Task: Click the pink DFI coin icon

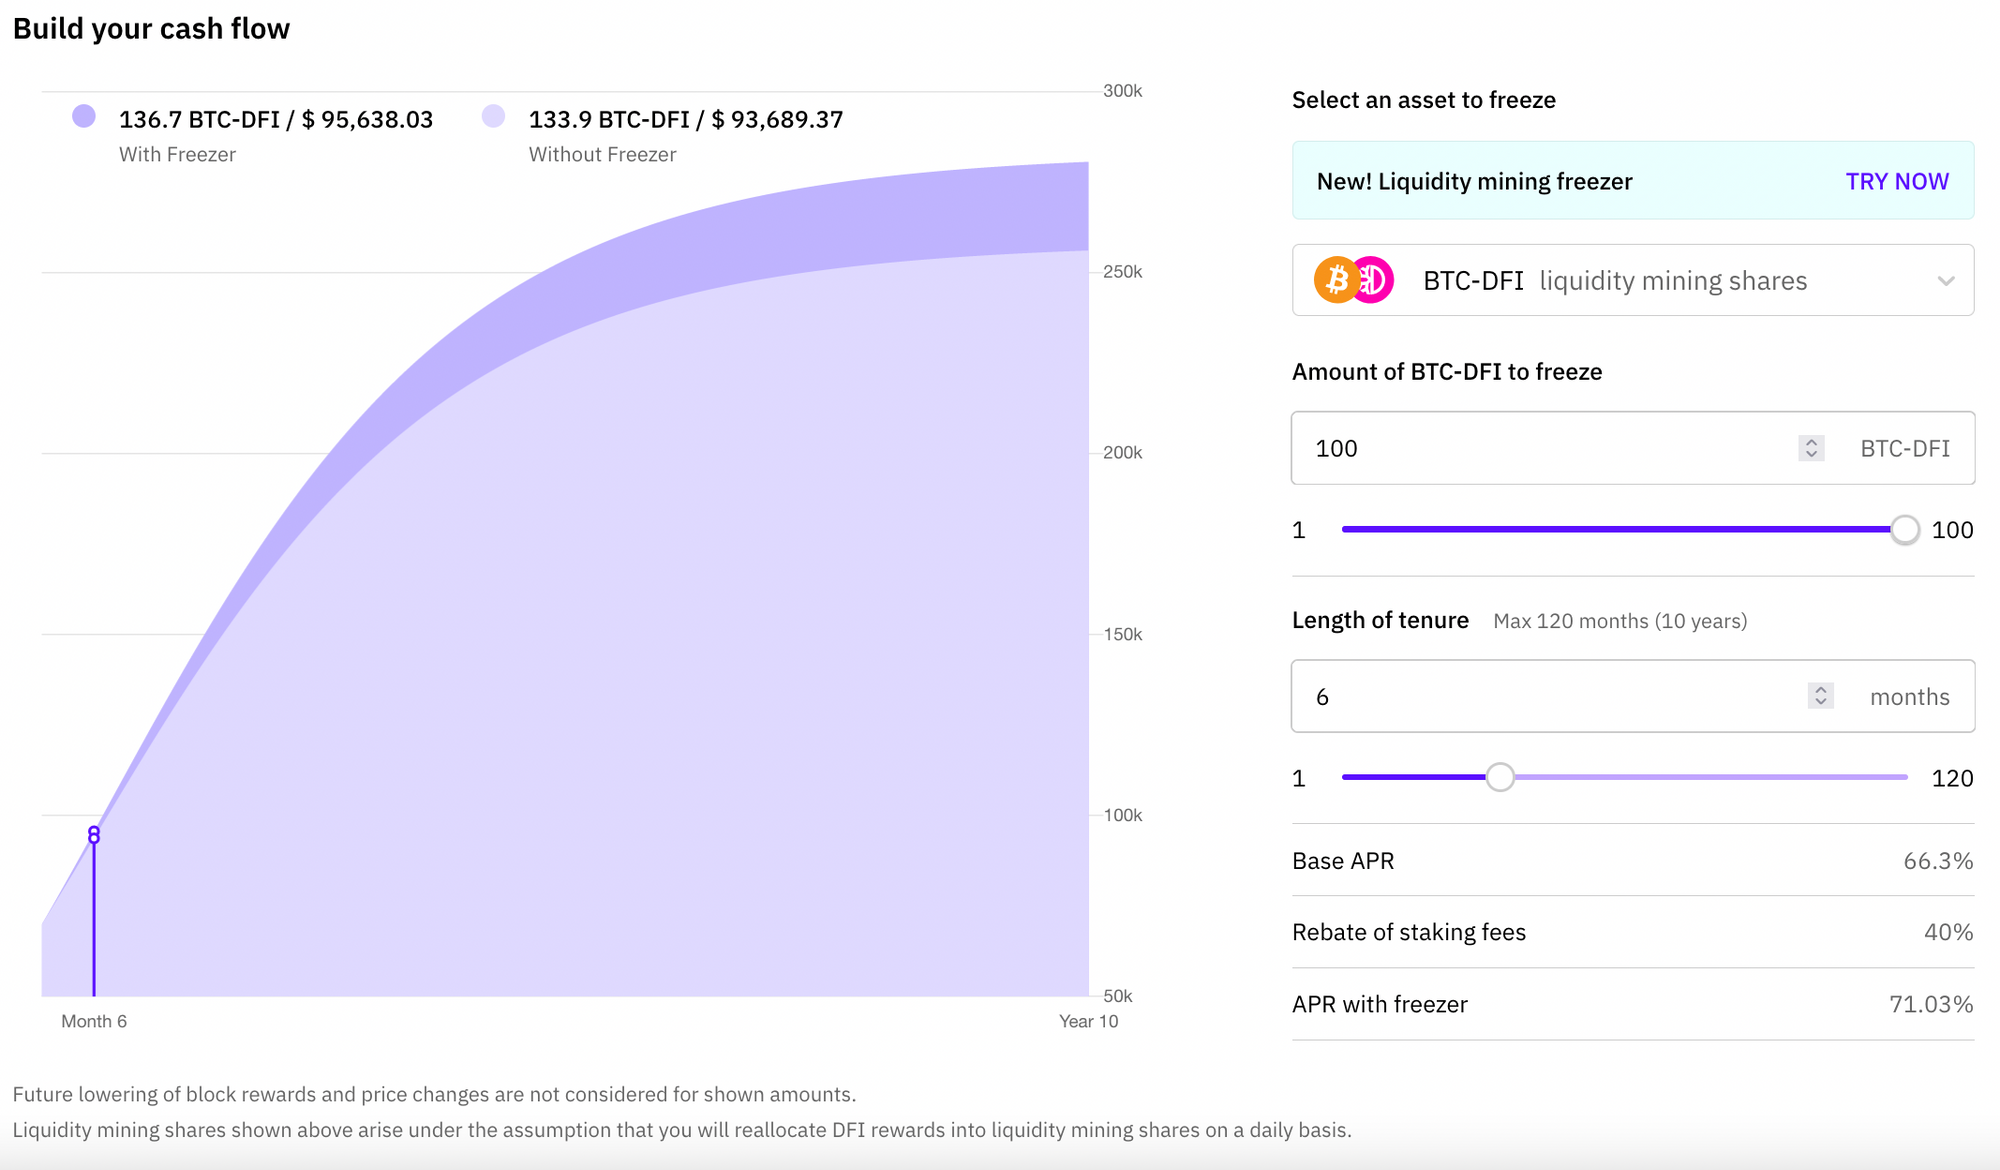Action: coord(1376,281)
